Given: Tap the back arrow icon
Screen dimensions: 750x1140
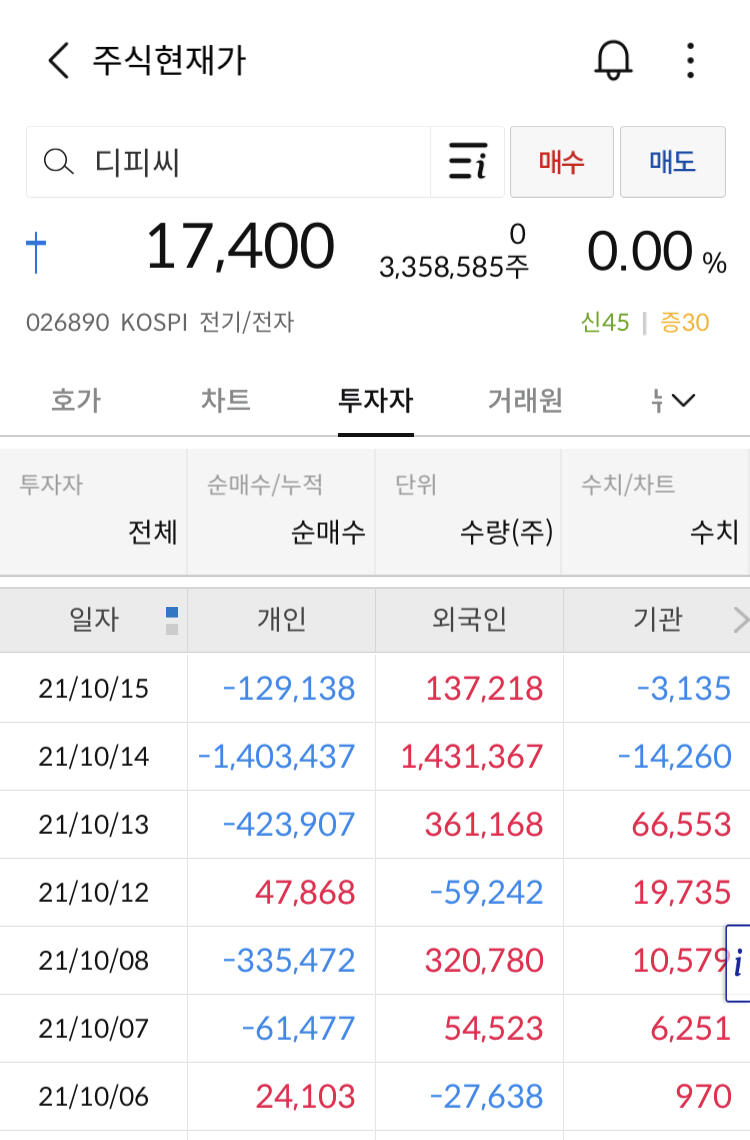Looking at the screenshot, I should [59, 61].
